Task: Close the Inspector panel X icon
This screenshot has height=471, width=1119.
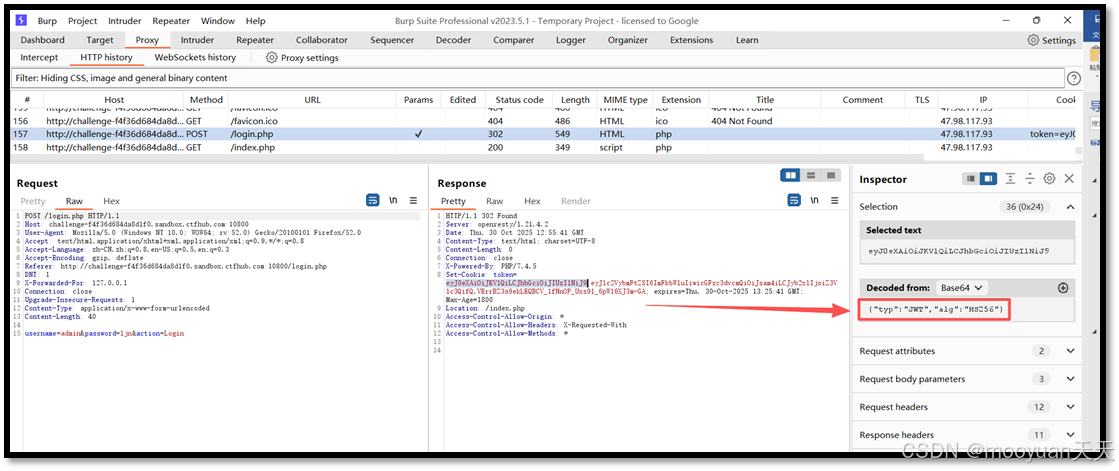Action: (1069, 178)
